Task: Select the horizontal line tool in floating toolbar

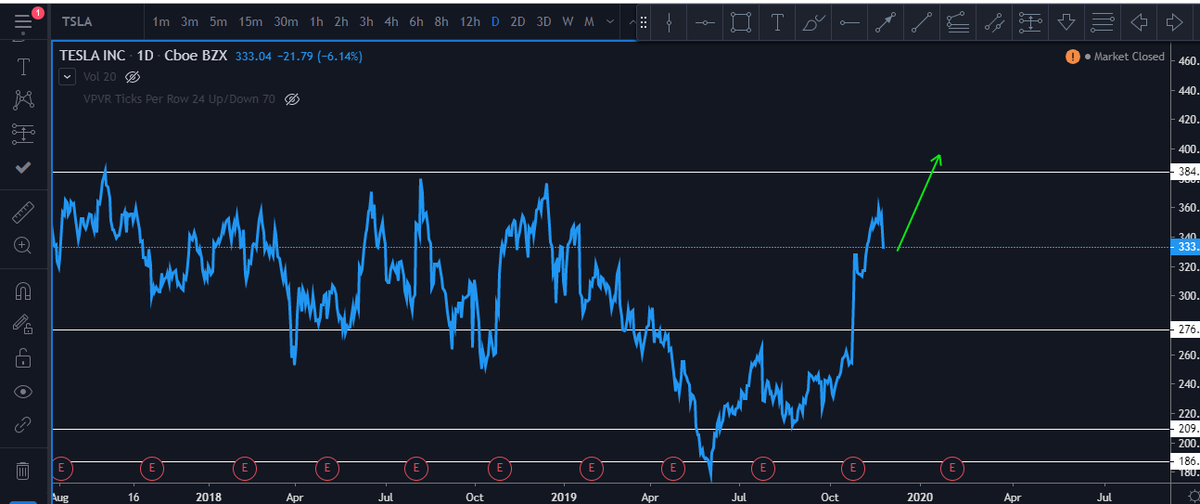Action: tap(705, 22)
